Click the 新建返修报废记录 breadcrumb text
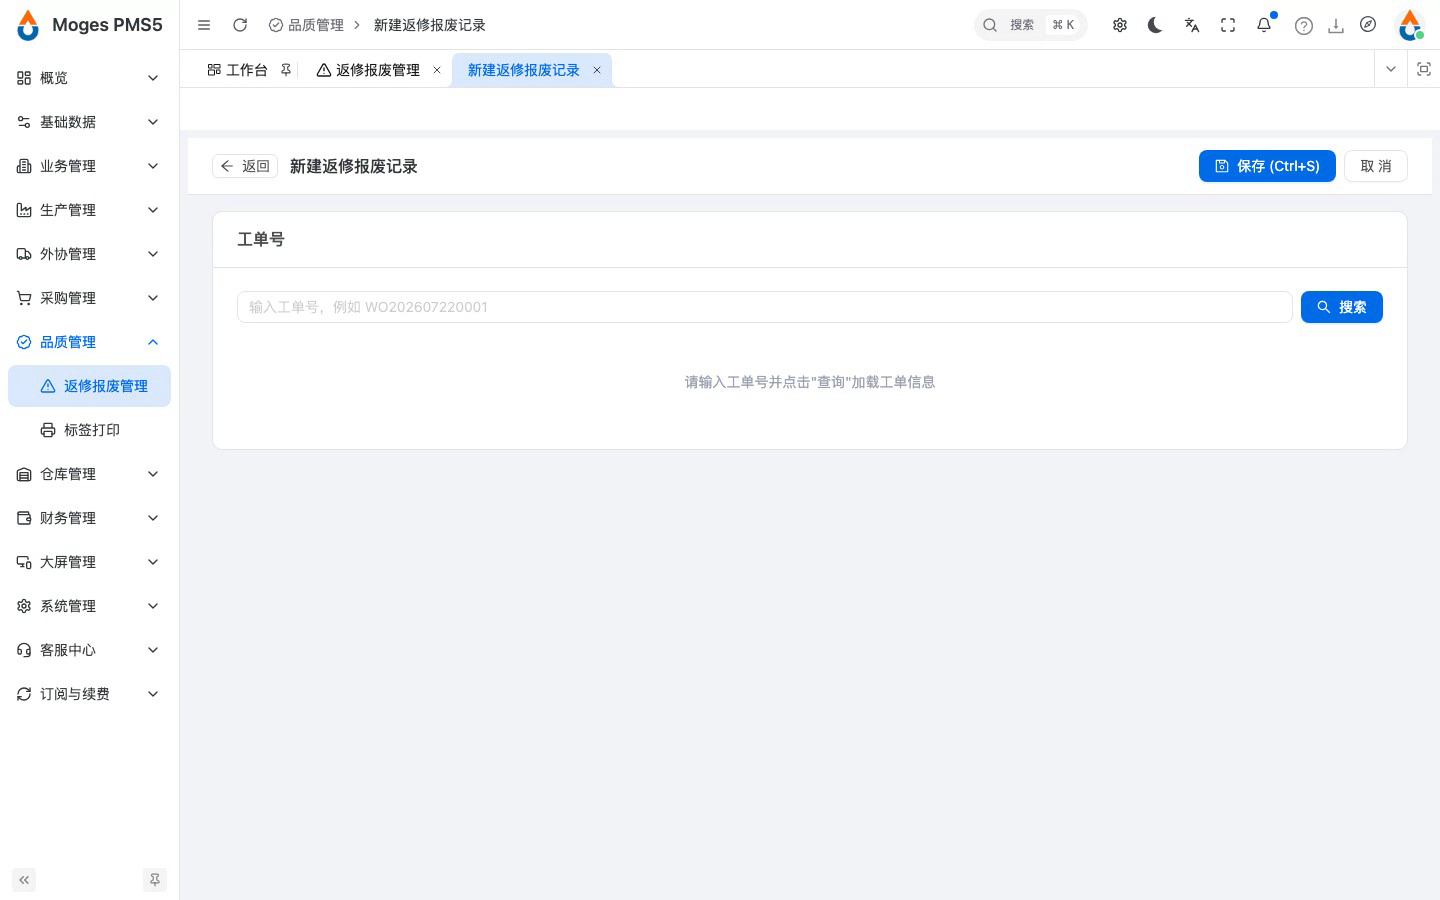The image size is (1440, 900). [430, 25]
